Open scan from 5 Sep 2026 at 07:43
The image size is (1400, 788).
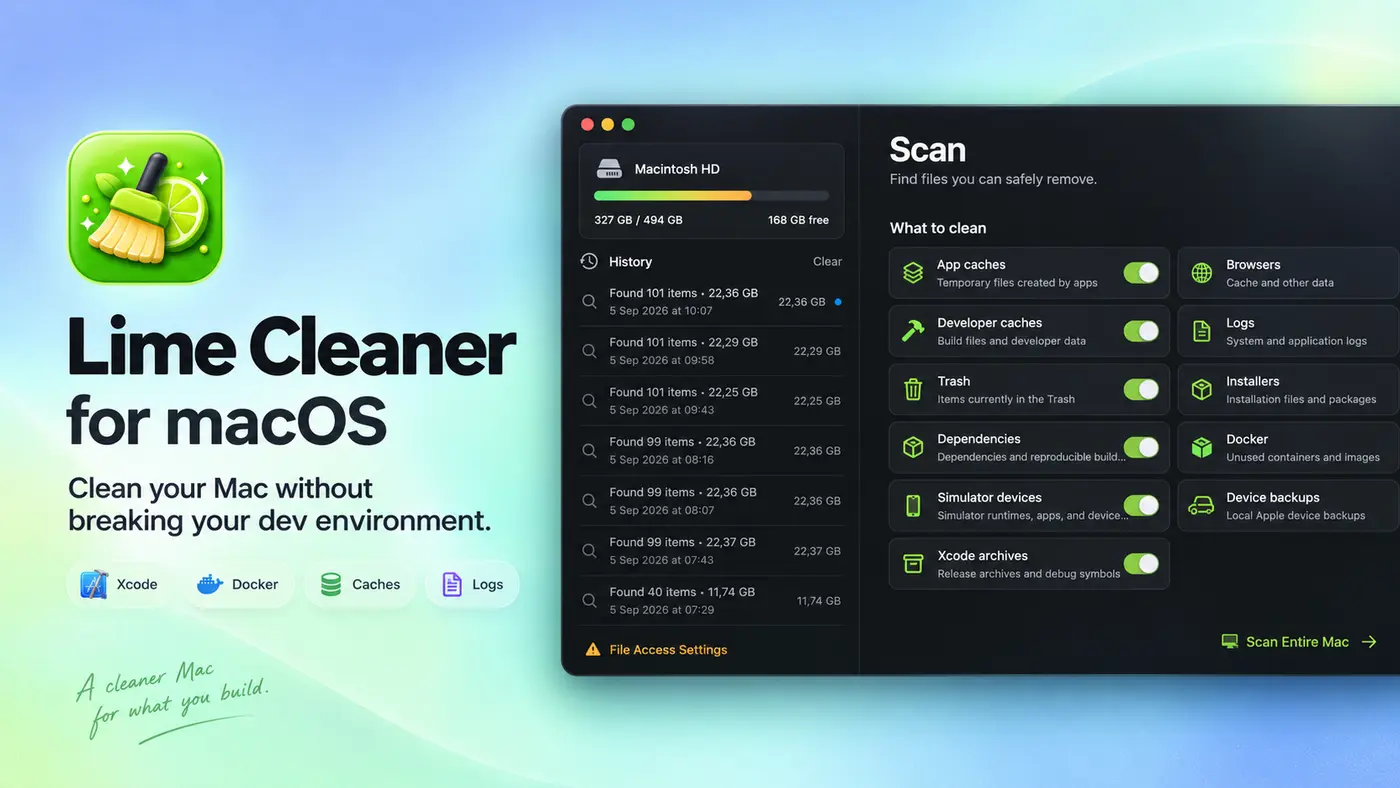(x=711, y=551)
